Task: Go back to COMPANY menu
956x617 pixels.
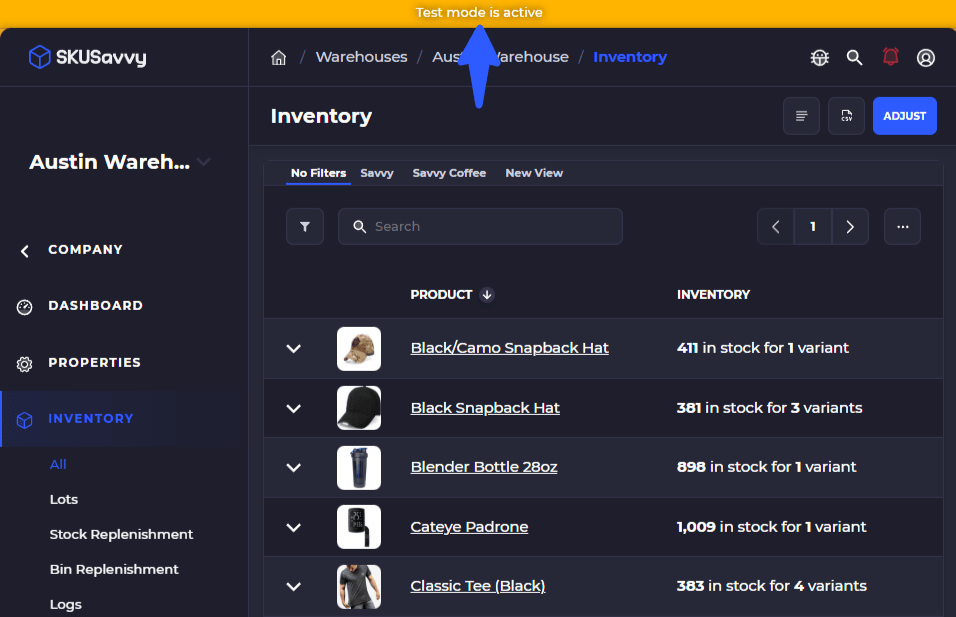Action: coord(85,249)
